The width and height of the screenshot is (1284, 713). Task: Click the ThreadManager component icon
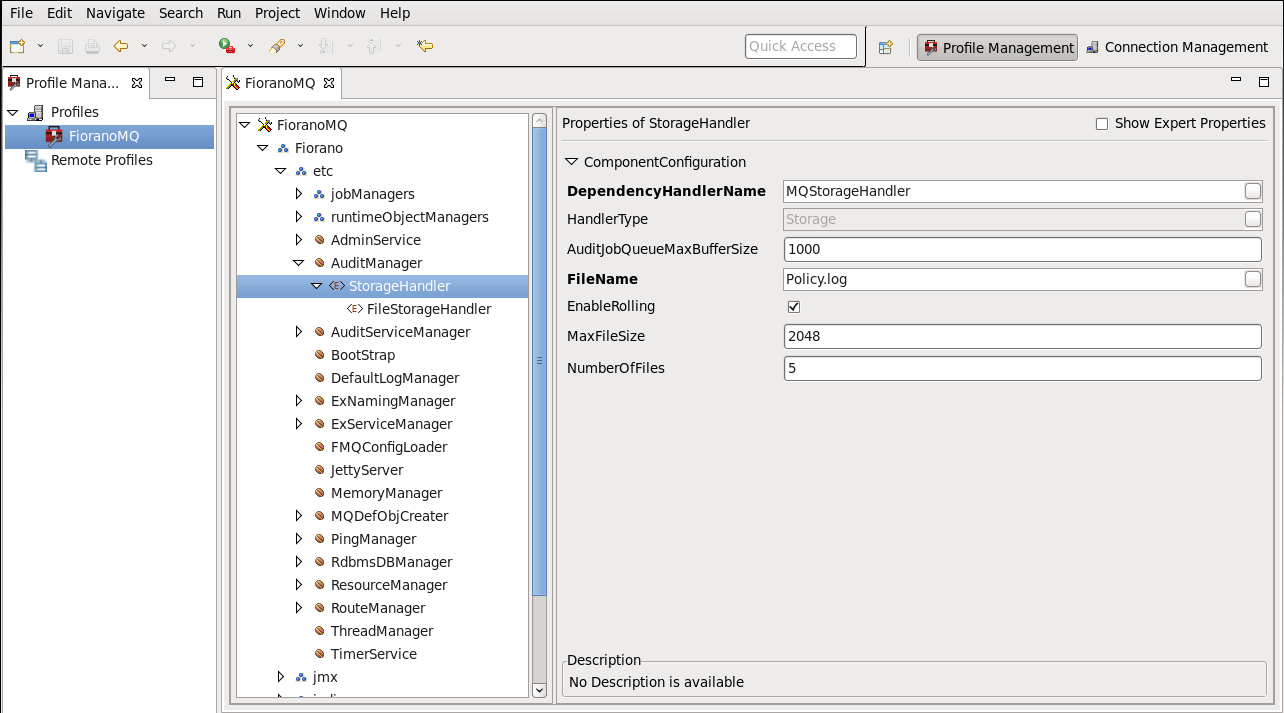click(x=319, y=631)
